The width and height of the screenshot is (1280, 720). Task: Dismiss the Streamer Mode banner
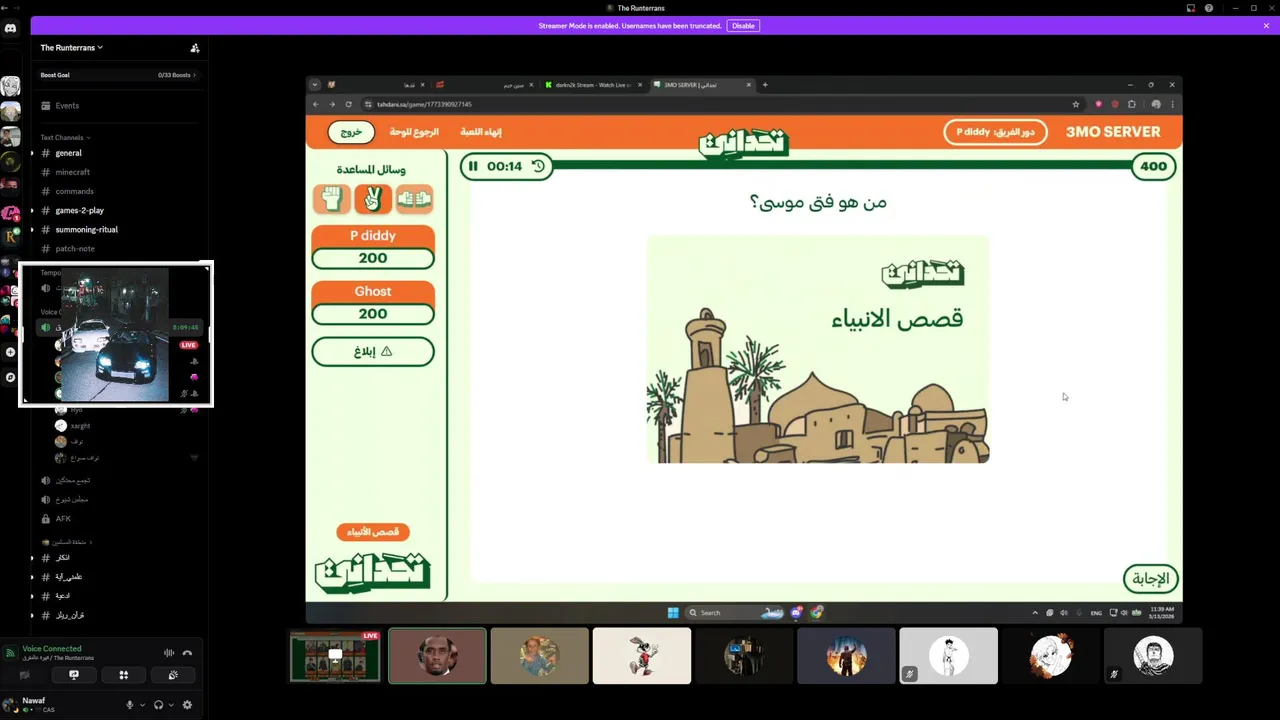pyautogui.click(x=1266, y=26)
